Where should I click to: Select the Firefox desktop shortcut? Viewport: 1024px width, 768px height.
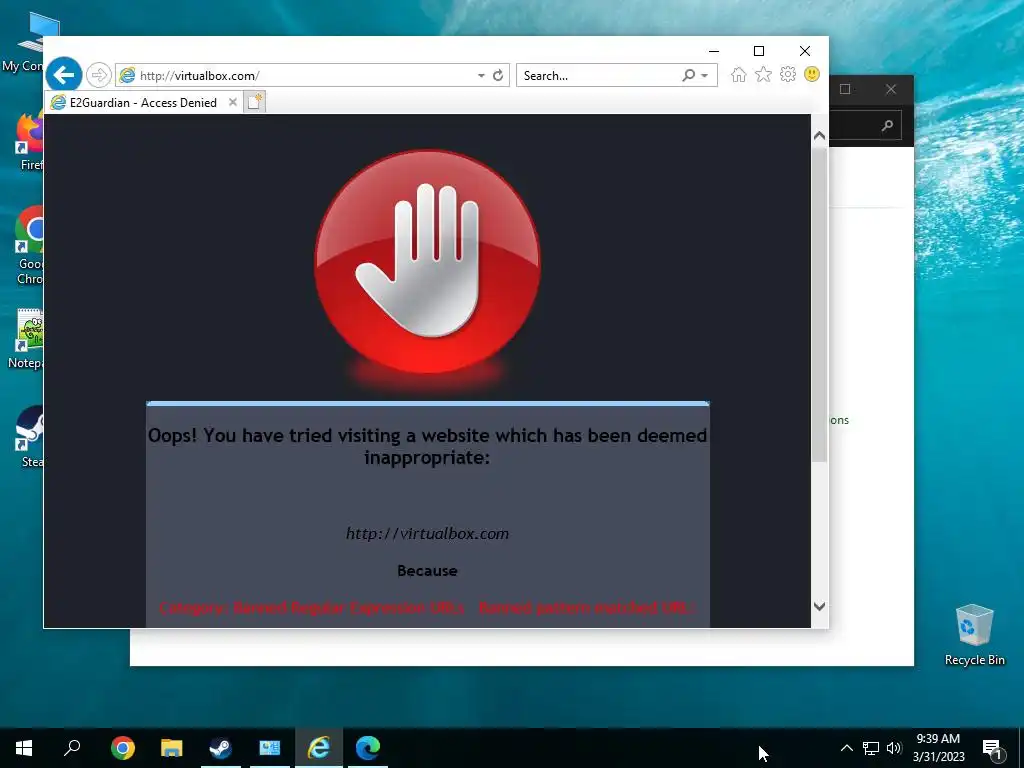[x=29, y=142]
